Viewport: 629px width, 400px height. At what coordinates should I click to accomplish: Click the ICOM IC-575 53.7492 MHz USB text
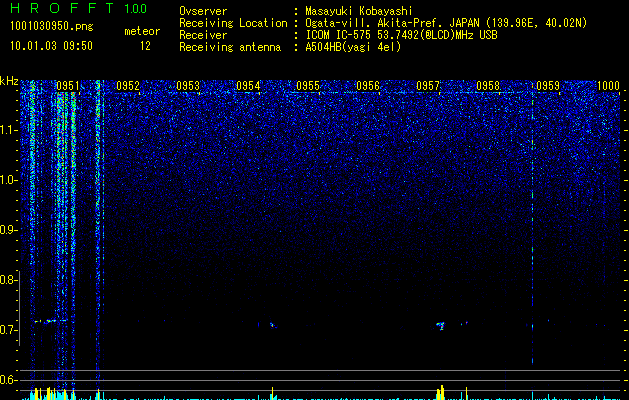point(401,35)
